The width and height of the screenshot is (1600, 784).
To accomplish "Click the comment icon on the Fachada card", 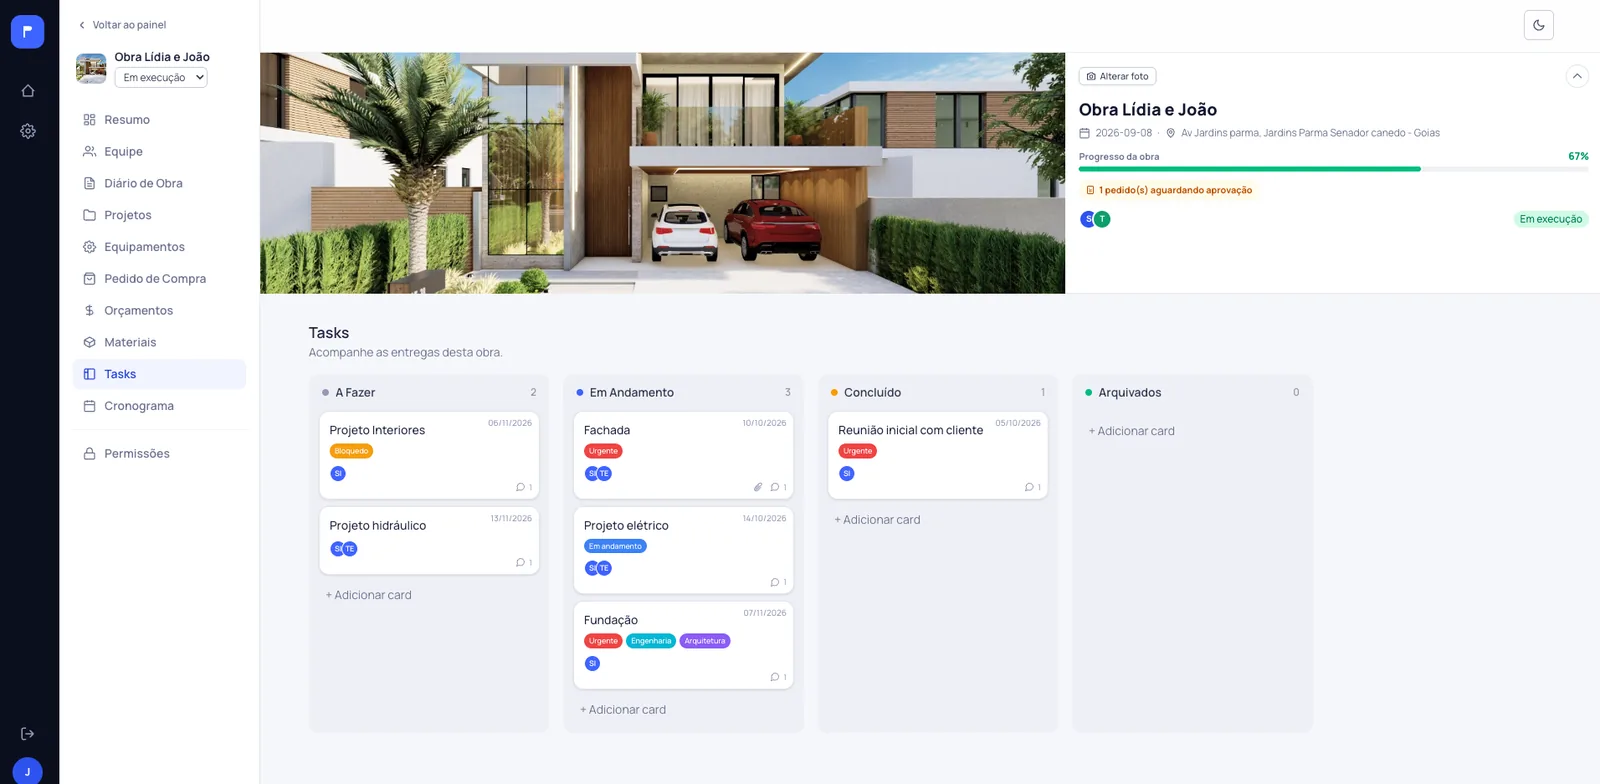I will pyautogui.click(x=774, y=488).
